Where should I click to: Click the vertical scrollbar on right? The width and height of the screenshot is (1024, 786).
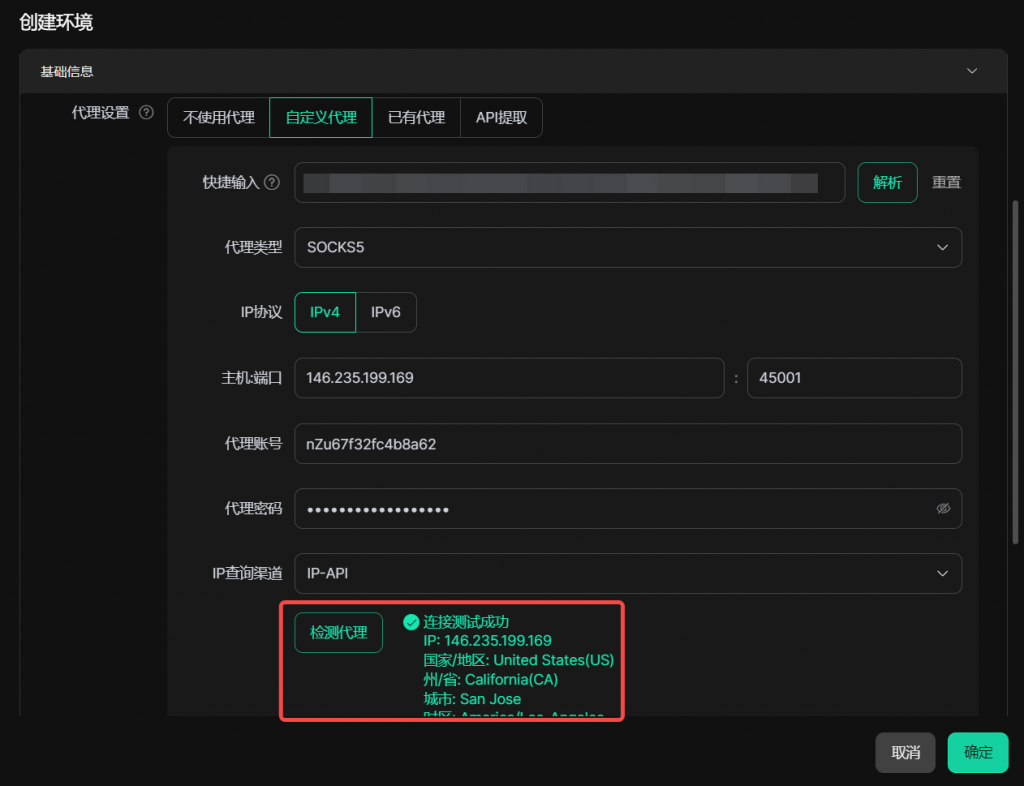point(1016,370)
